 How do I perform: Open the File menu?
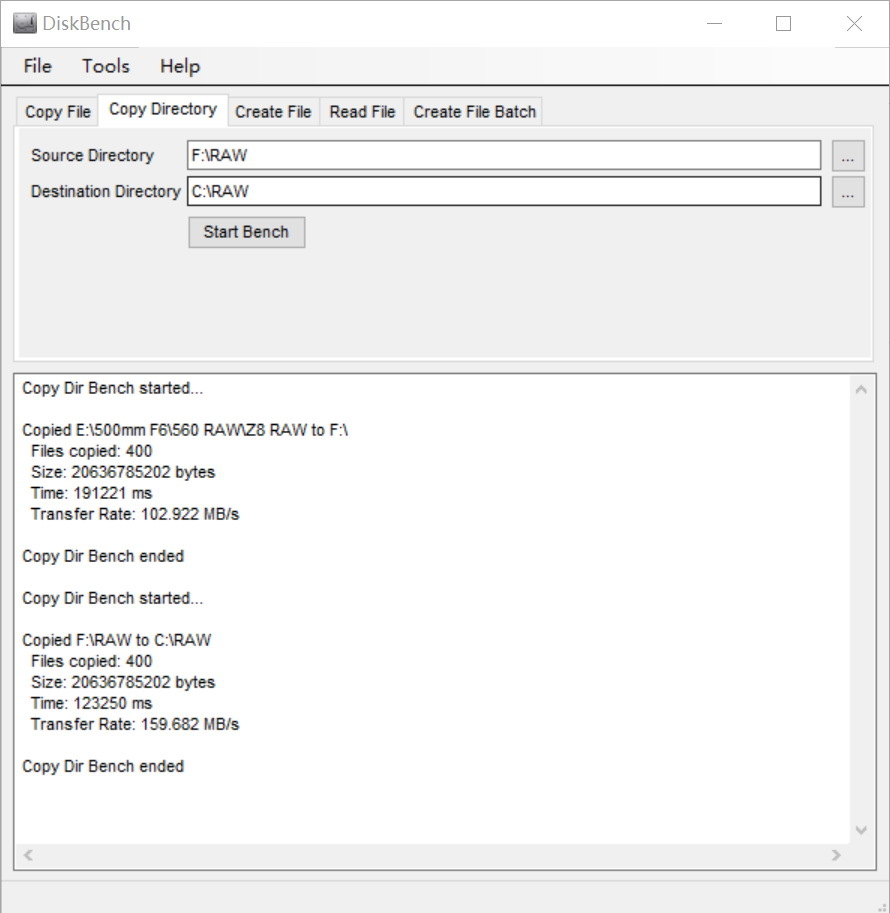click(37, 66)
